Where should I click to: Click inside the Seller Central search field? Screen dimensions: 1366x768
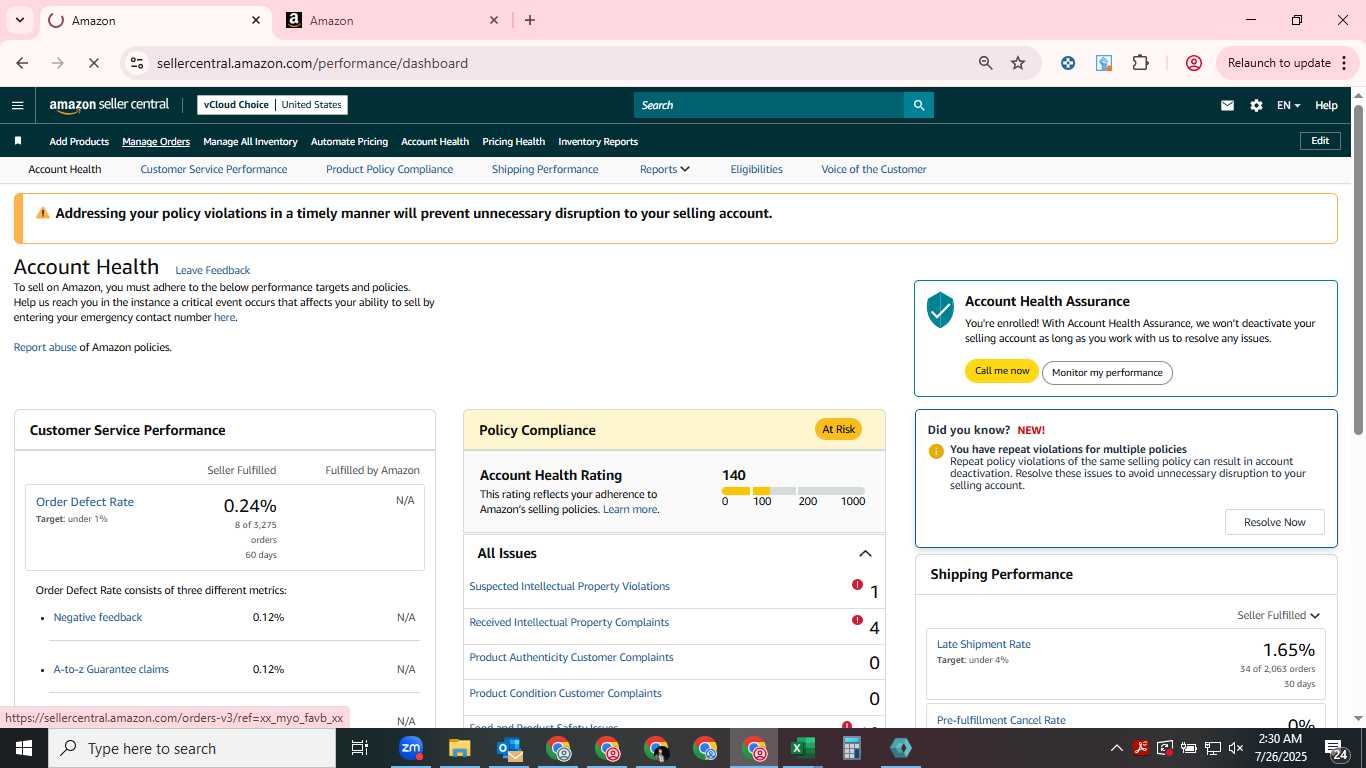(x=769, y=105)
